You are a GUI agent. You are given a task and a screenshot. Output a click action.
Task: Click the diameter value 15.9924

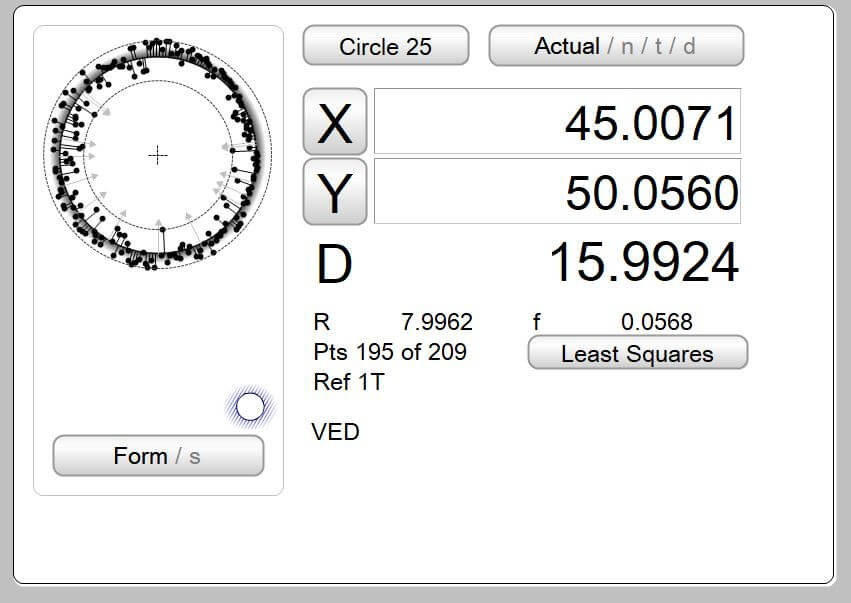(644, 264)
